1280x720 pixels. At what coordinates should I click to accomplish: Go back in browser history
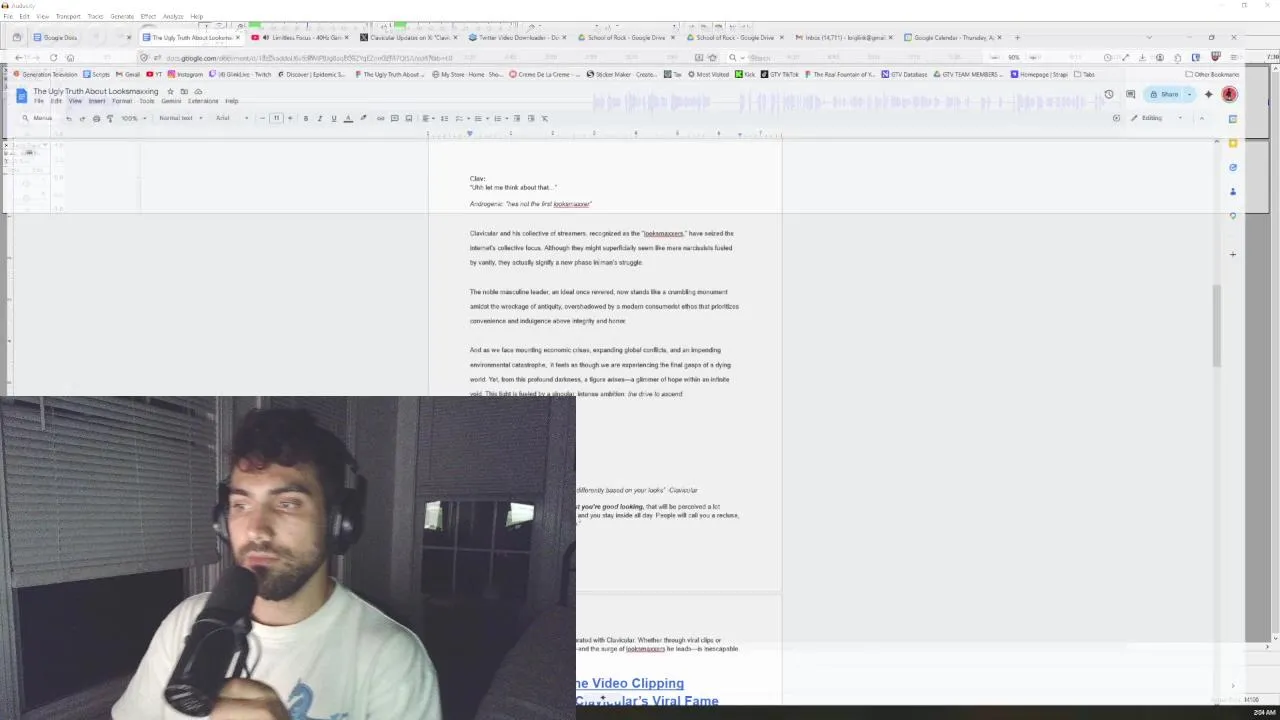tap(18, 57)
